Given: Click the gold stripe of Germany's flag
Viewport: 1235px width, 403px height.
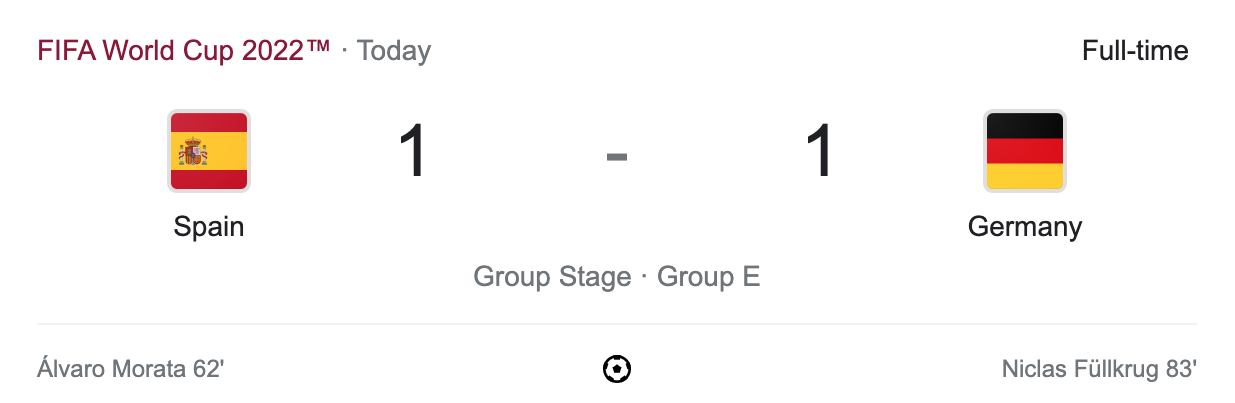Looking at the screenshot, I should [1025, 177].
